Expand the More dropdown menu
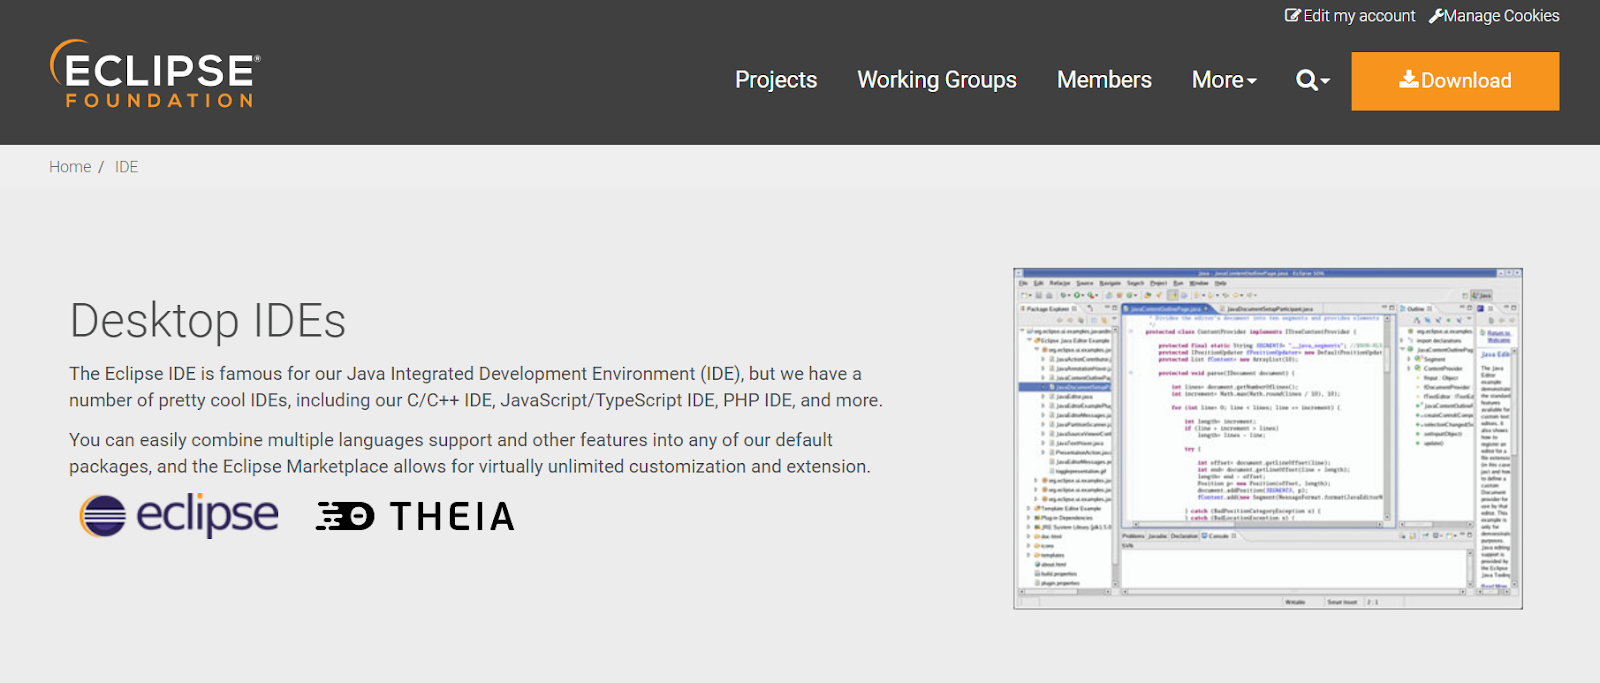 click(x=1224, y=80)
